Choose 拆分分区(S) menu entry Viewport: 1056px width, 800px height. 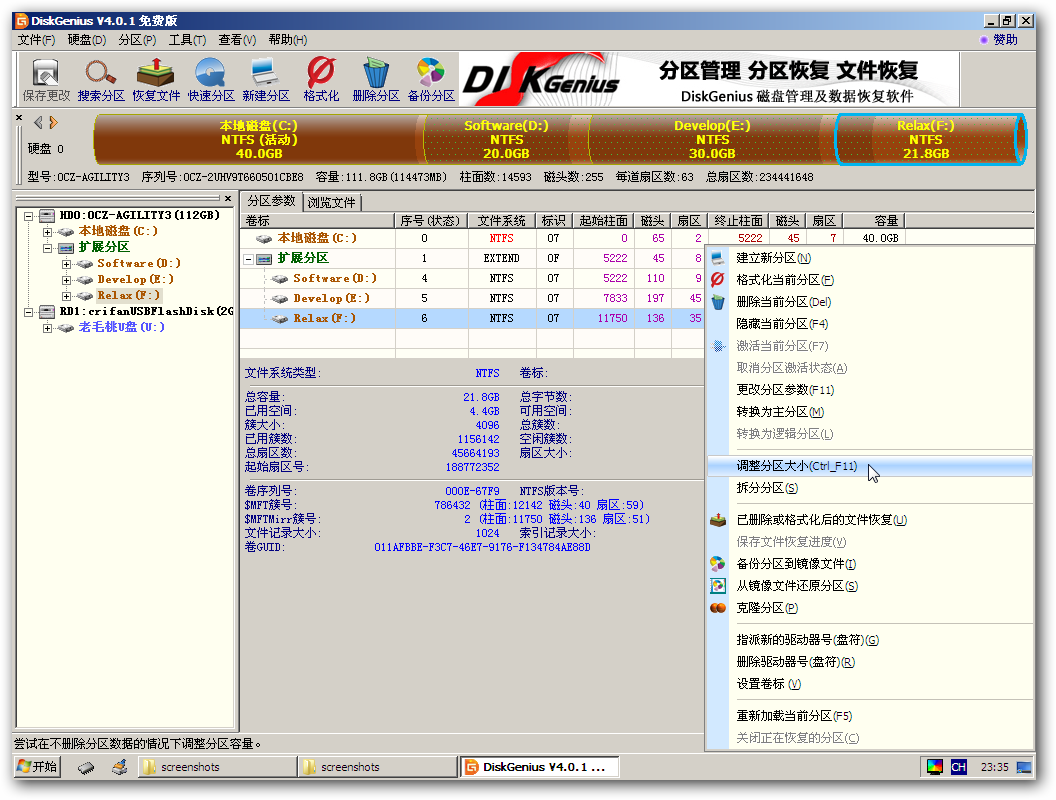pyautogui.click(x=869, y=488)
